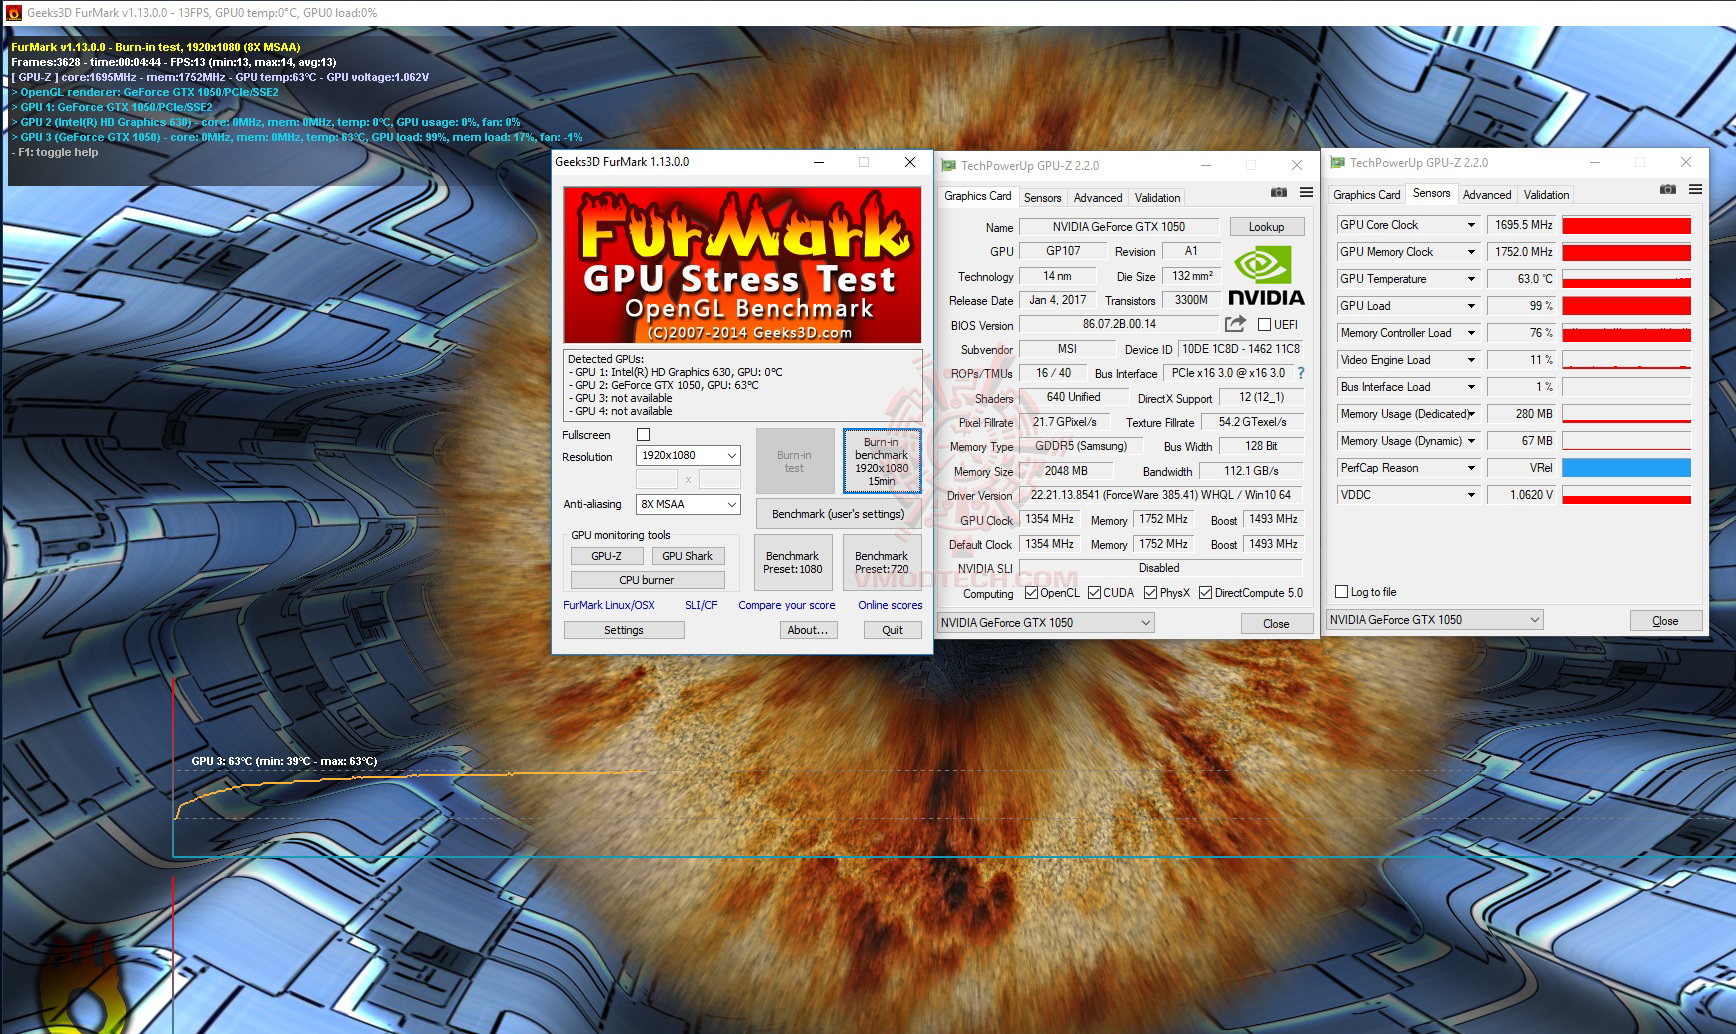Screen dimensions: 1736x1034
Task: Open the SLI/CF link
Action: (x=701, y=605)
